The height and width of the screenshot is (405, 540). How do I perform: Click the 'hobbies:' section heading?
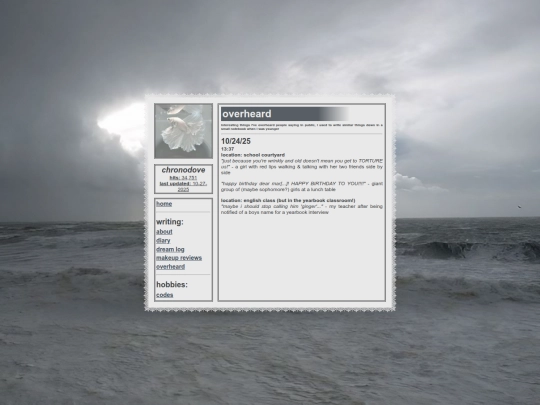(172, 284)
